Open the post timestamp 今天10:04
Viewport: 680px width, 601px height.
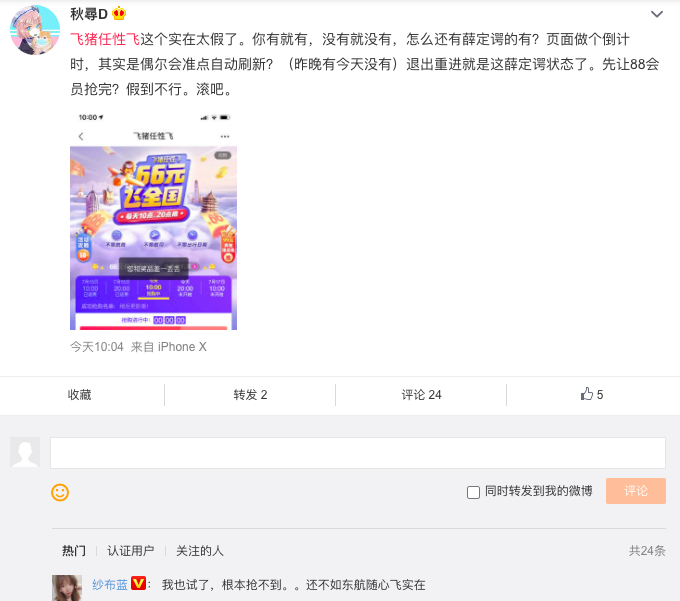point(97,347)
